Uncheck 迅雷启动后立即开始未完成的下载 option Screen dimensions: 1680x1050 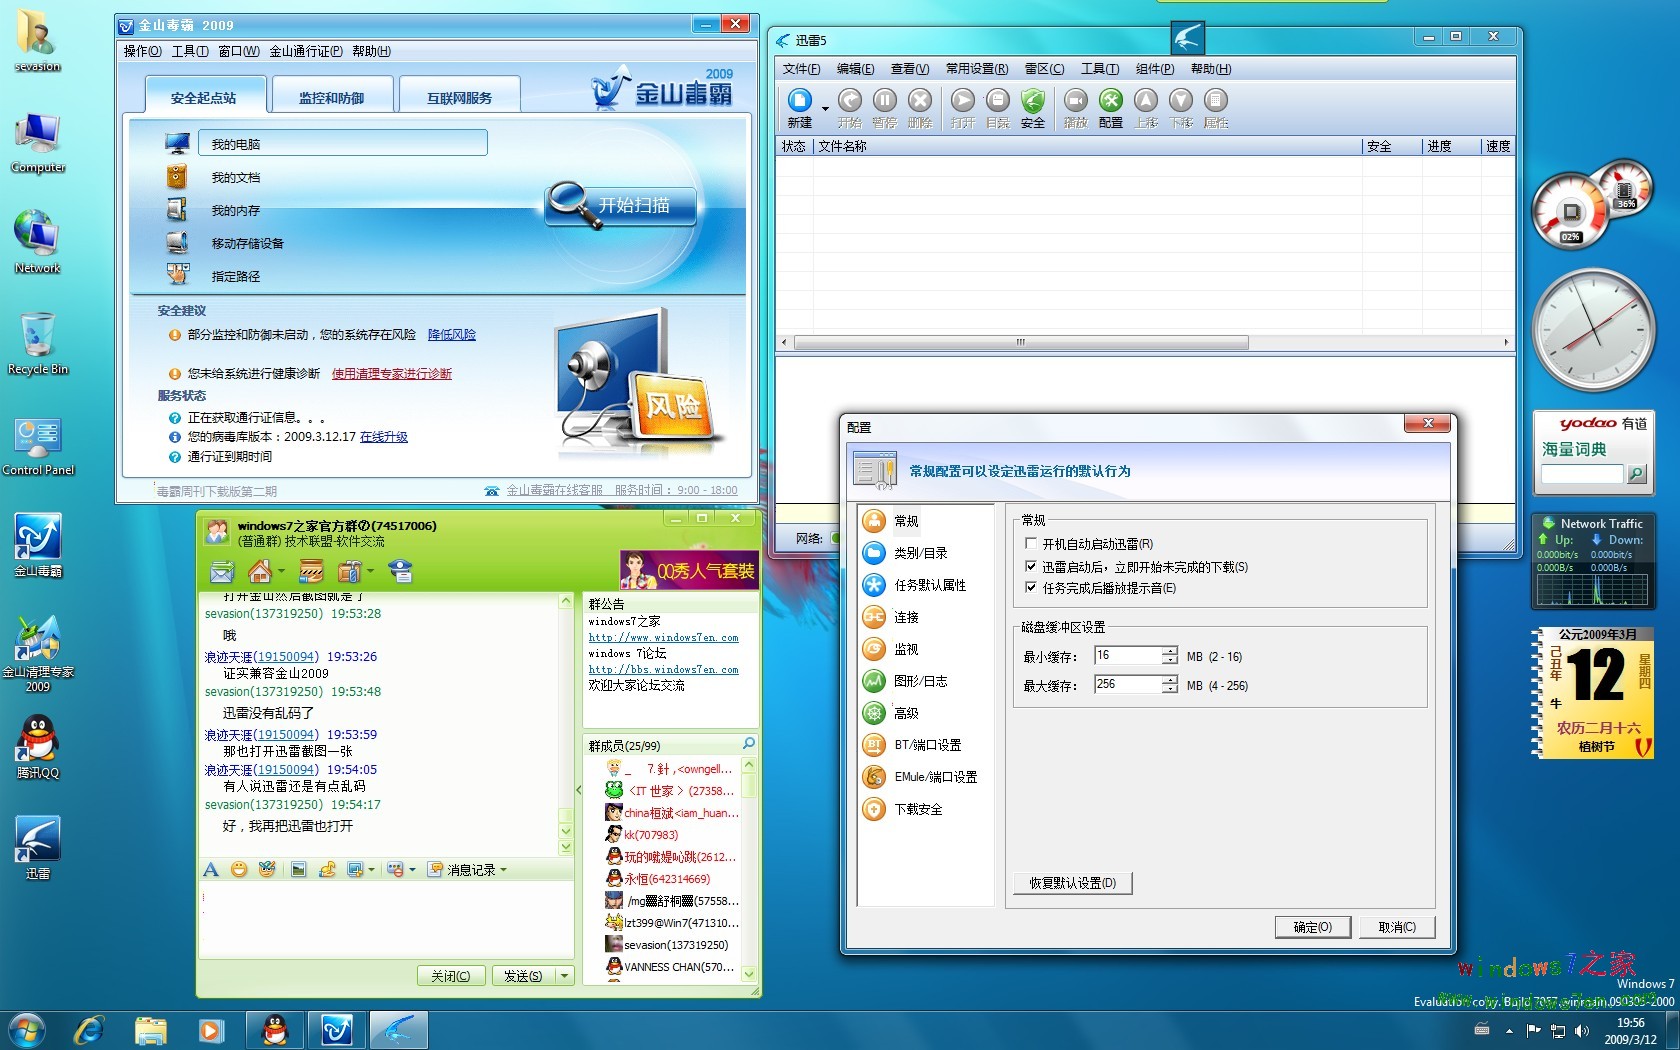(1031, 566)
